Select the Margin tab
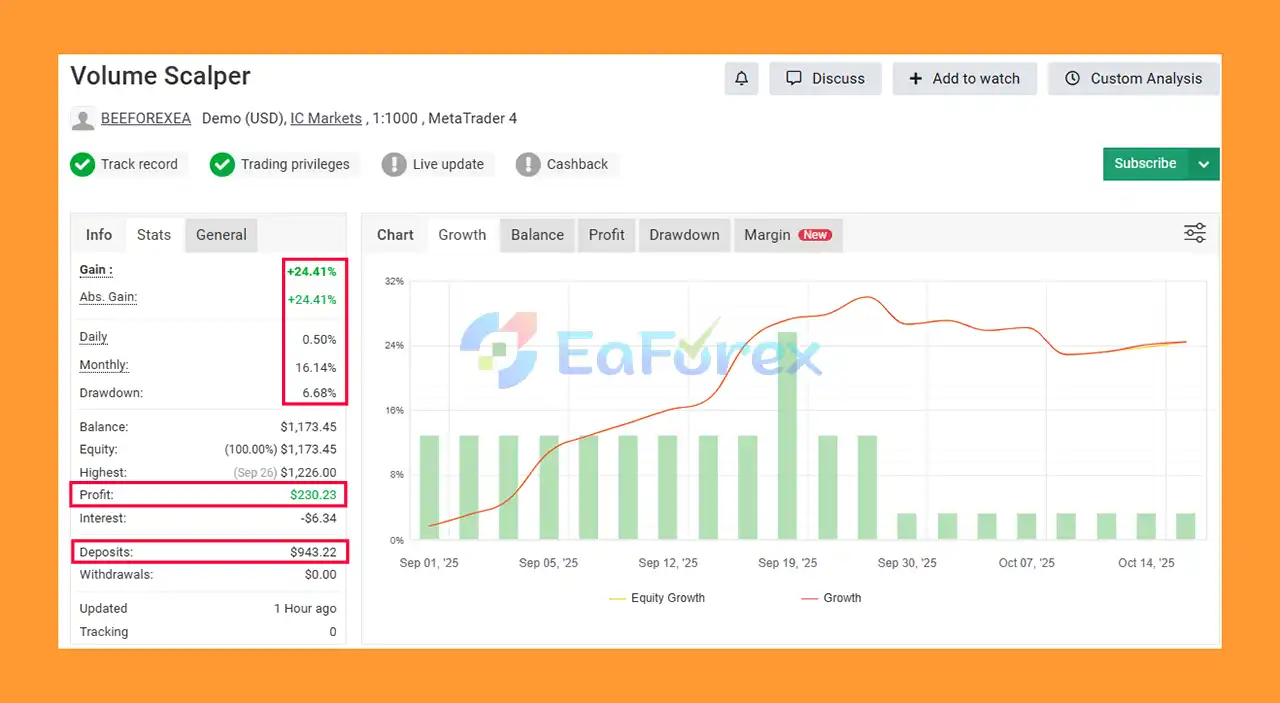 pos(786,235)
